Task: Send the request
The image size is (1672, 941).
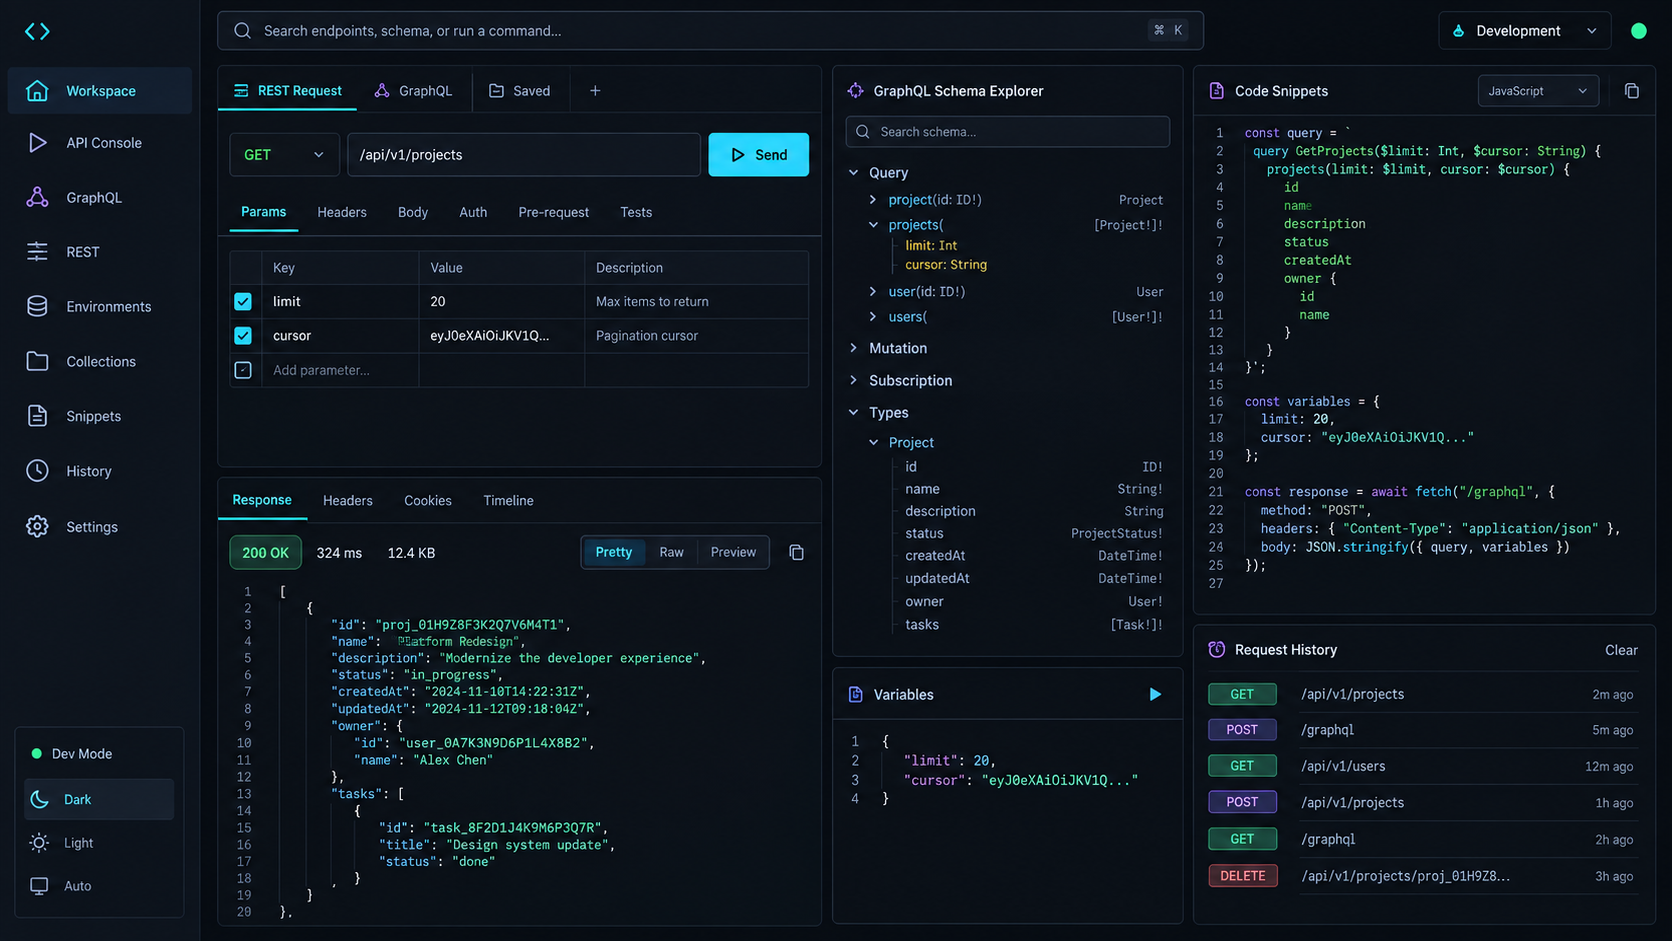Action: coord(759,155)
